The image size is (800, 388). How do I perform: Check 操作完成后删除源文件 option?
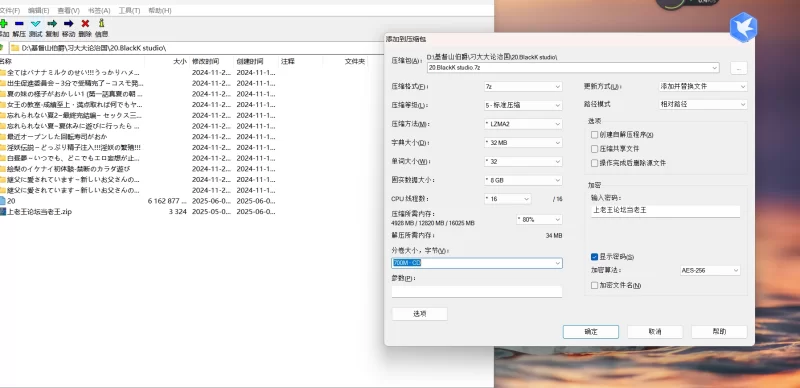pos(594,163)
